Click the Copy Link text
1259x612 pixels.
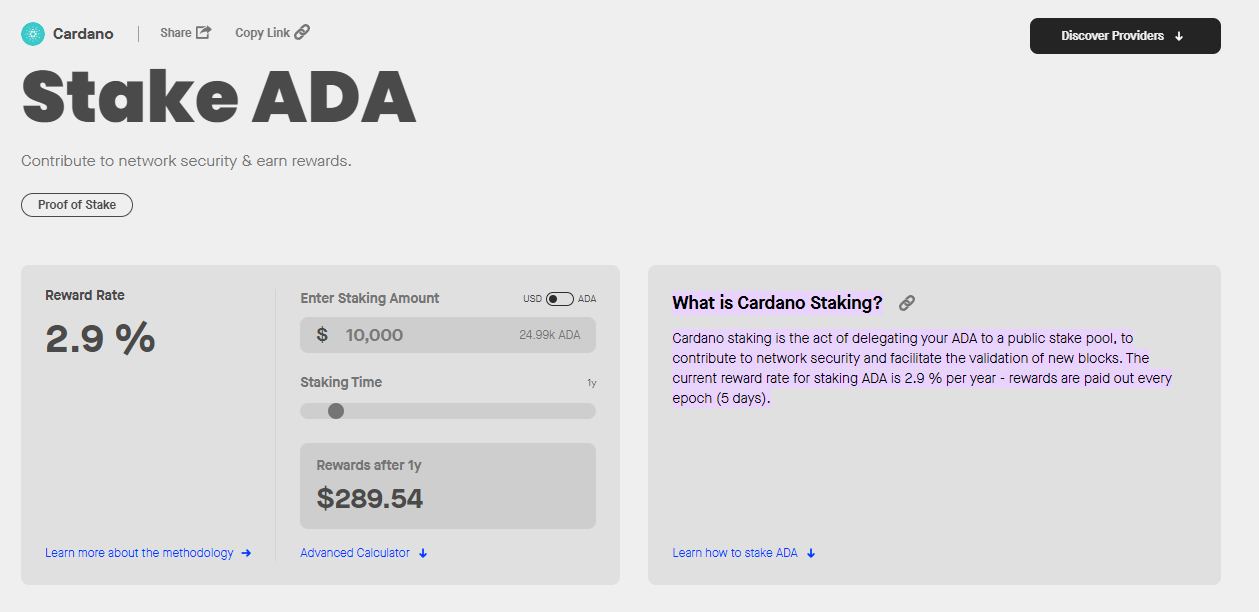(x=262, y=33)
